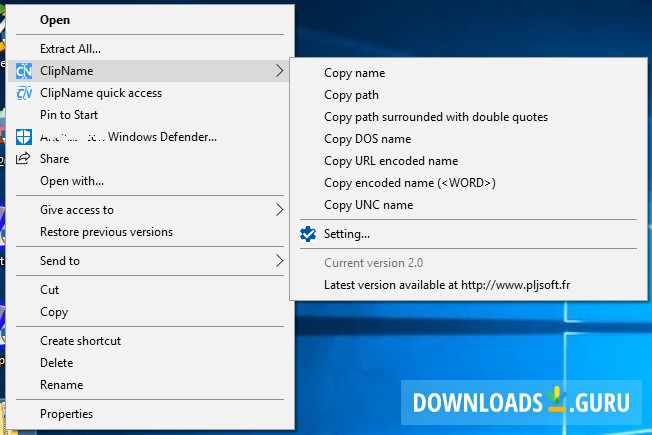Choose Delete from the context menu

(150, 363)
